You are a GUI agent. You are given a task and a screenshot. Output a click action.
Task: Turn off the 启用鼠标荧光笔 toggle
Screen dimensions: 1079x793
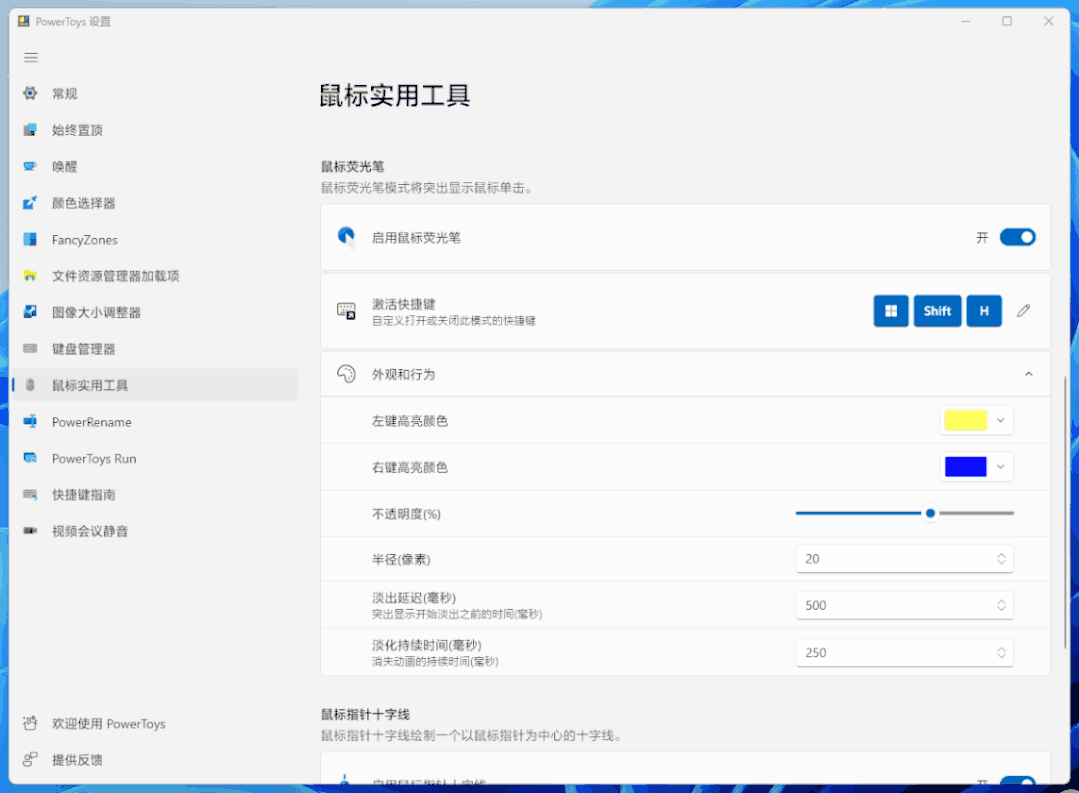click(x=1018, y=237)
